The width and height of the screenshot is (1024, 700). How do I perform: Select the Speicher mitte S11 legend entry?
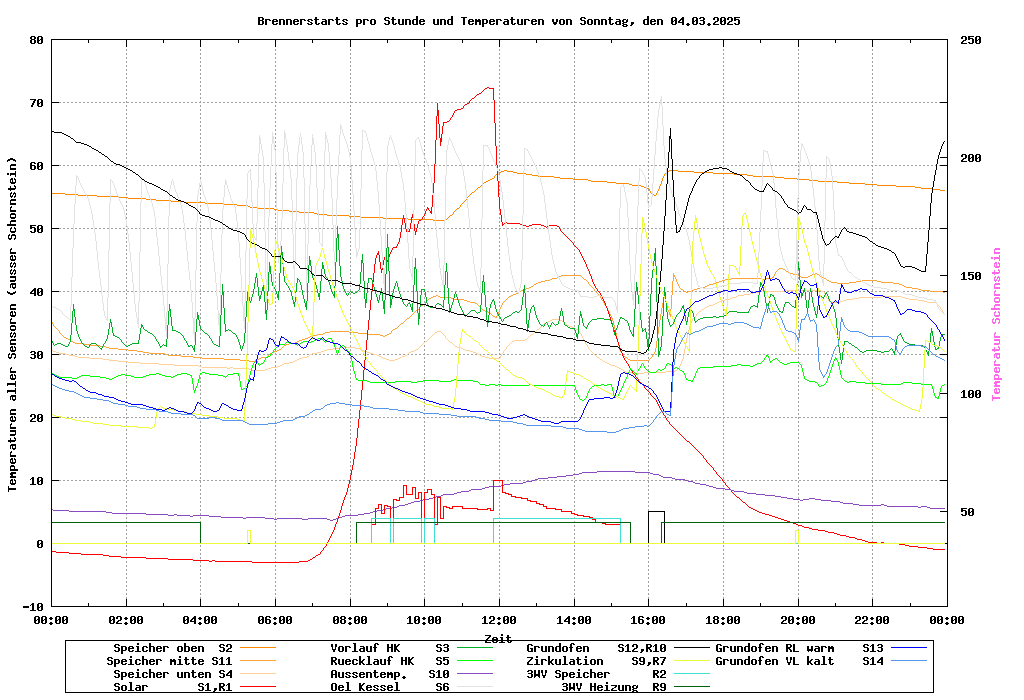pyautogui.click(x=169, y=661)
